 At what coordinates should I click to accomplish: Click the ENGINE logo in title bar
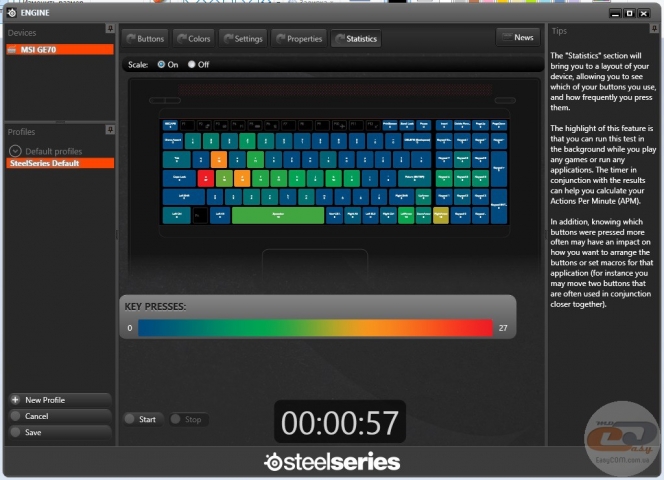click(x=11, y=13)
